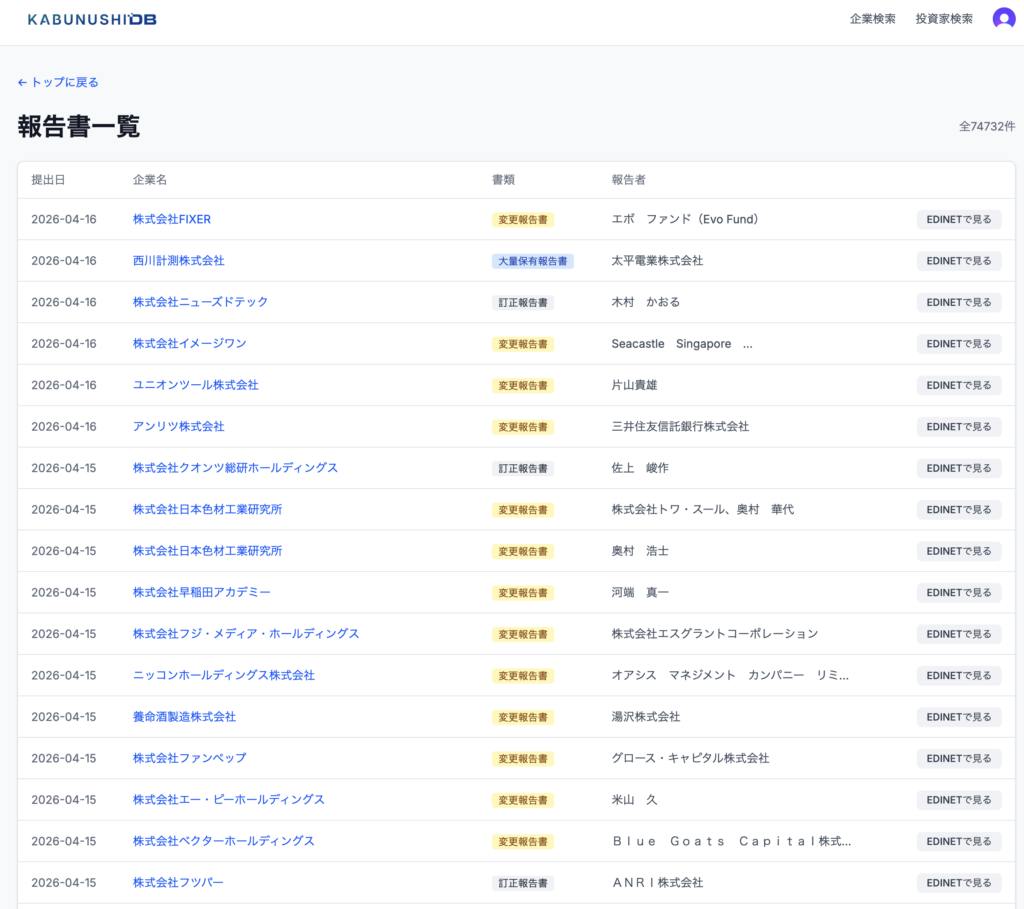
Task: Go back via トップに戻る link
Action: 58,82
